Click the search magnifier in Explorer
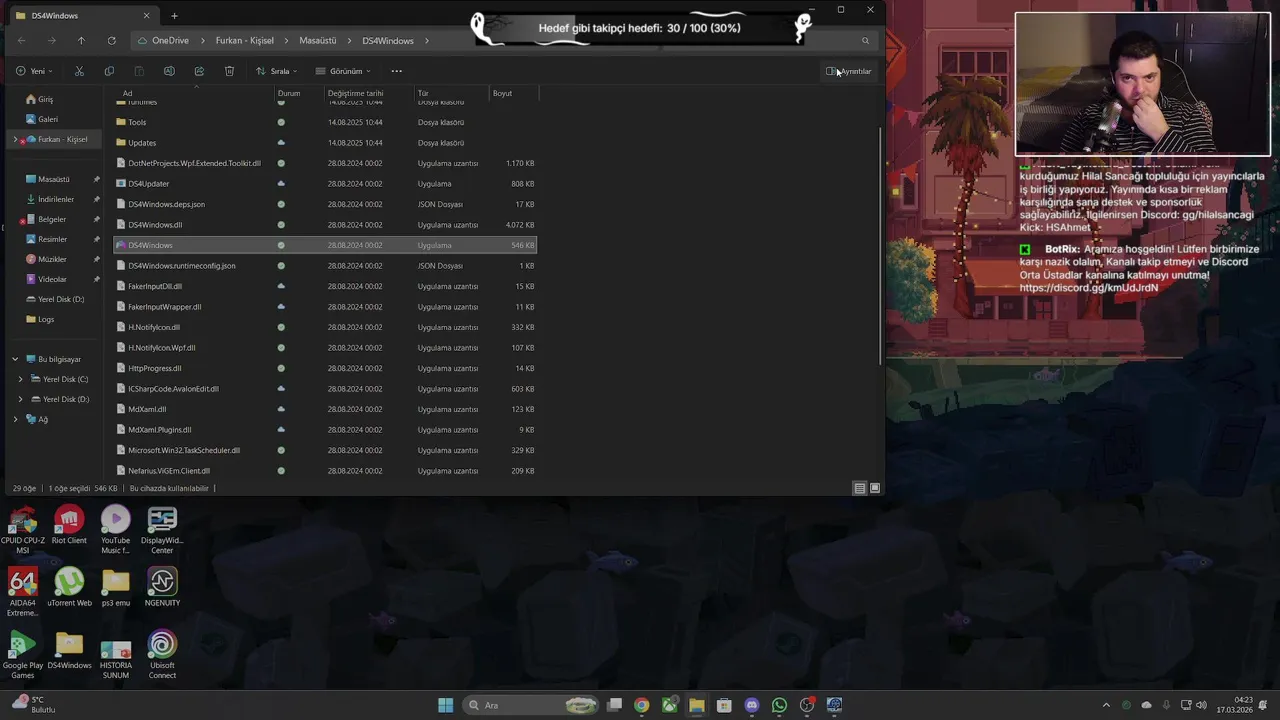 coord(865,40)
